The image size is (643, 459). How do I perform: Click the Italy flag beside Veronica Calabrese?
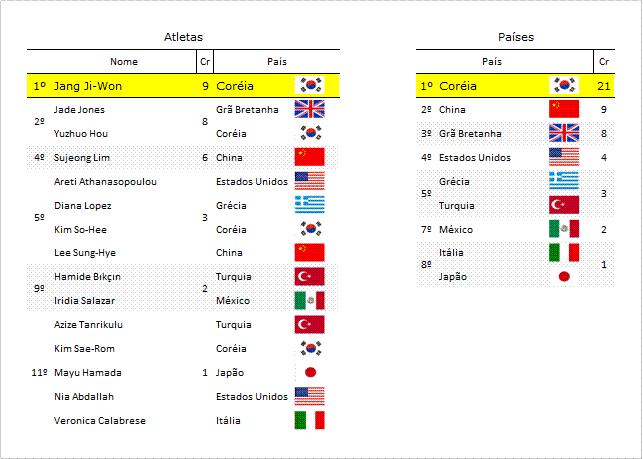[x=310, y=420]
